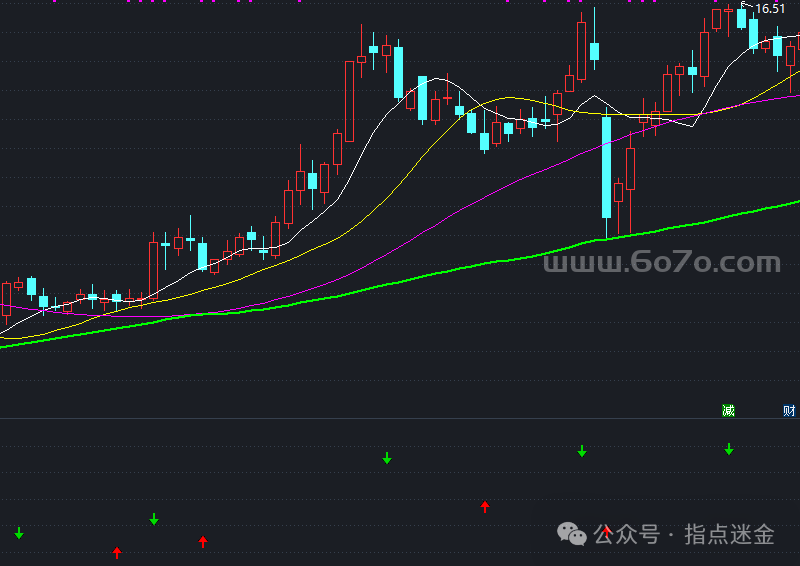Click the 指点迷金 account name text
This screenshot has height=566, width=800.
tap(729, 535)
